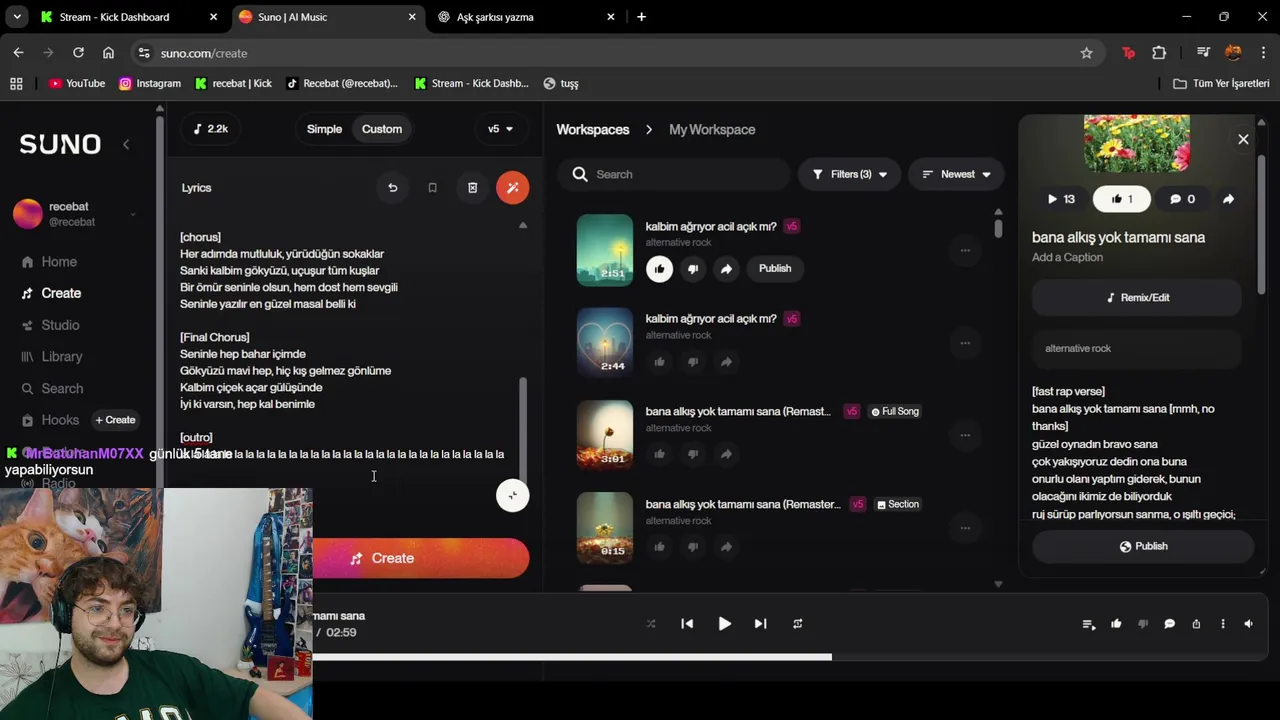Click the orange magic wand lyrics button
Image resolution: width=1280 pixels, height=720 pixels.
tap(512, 188)
